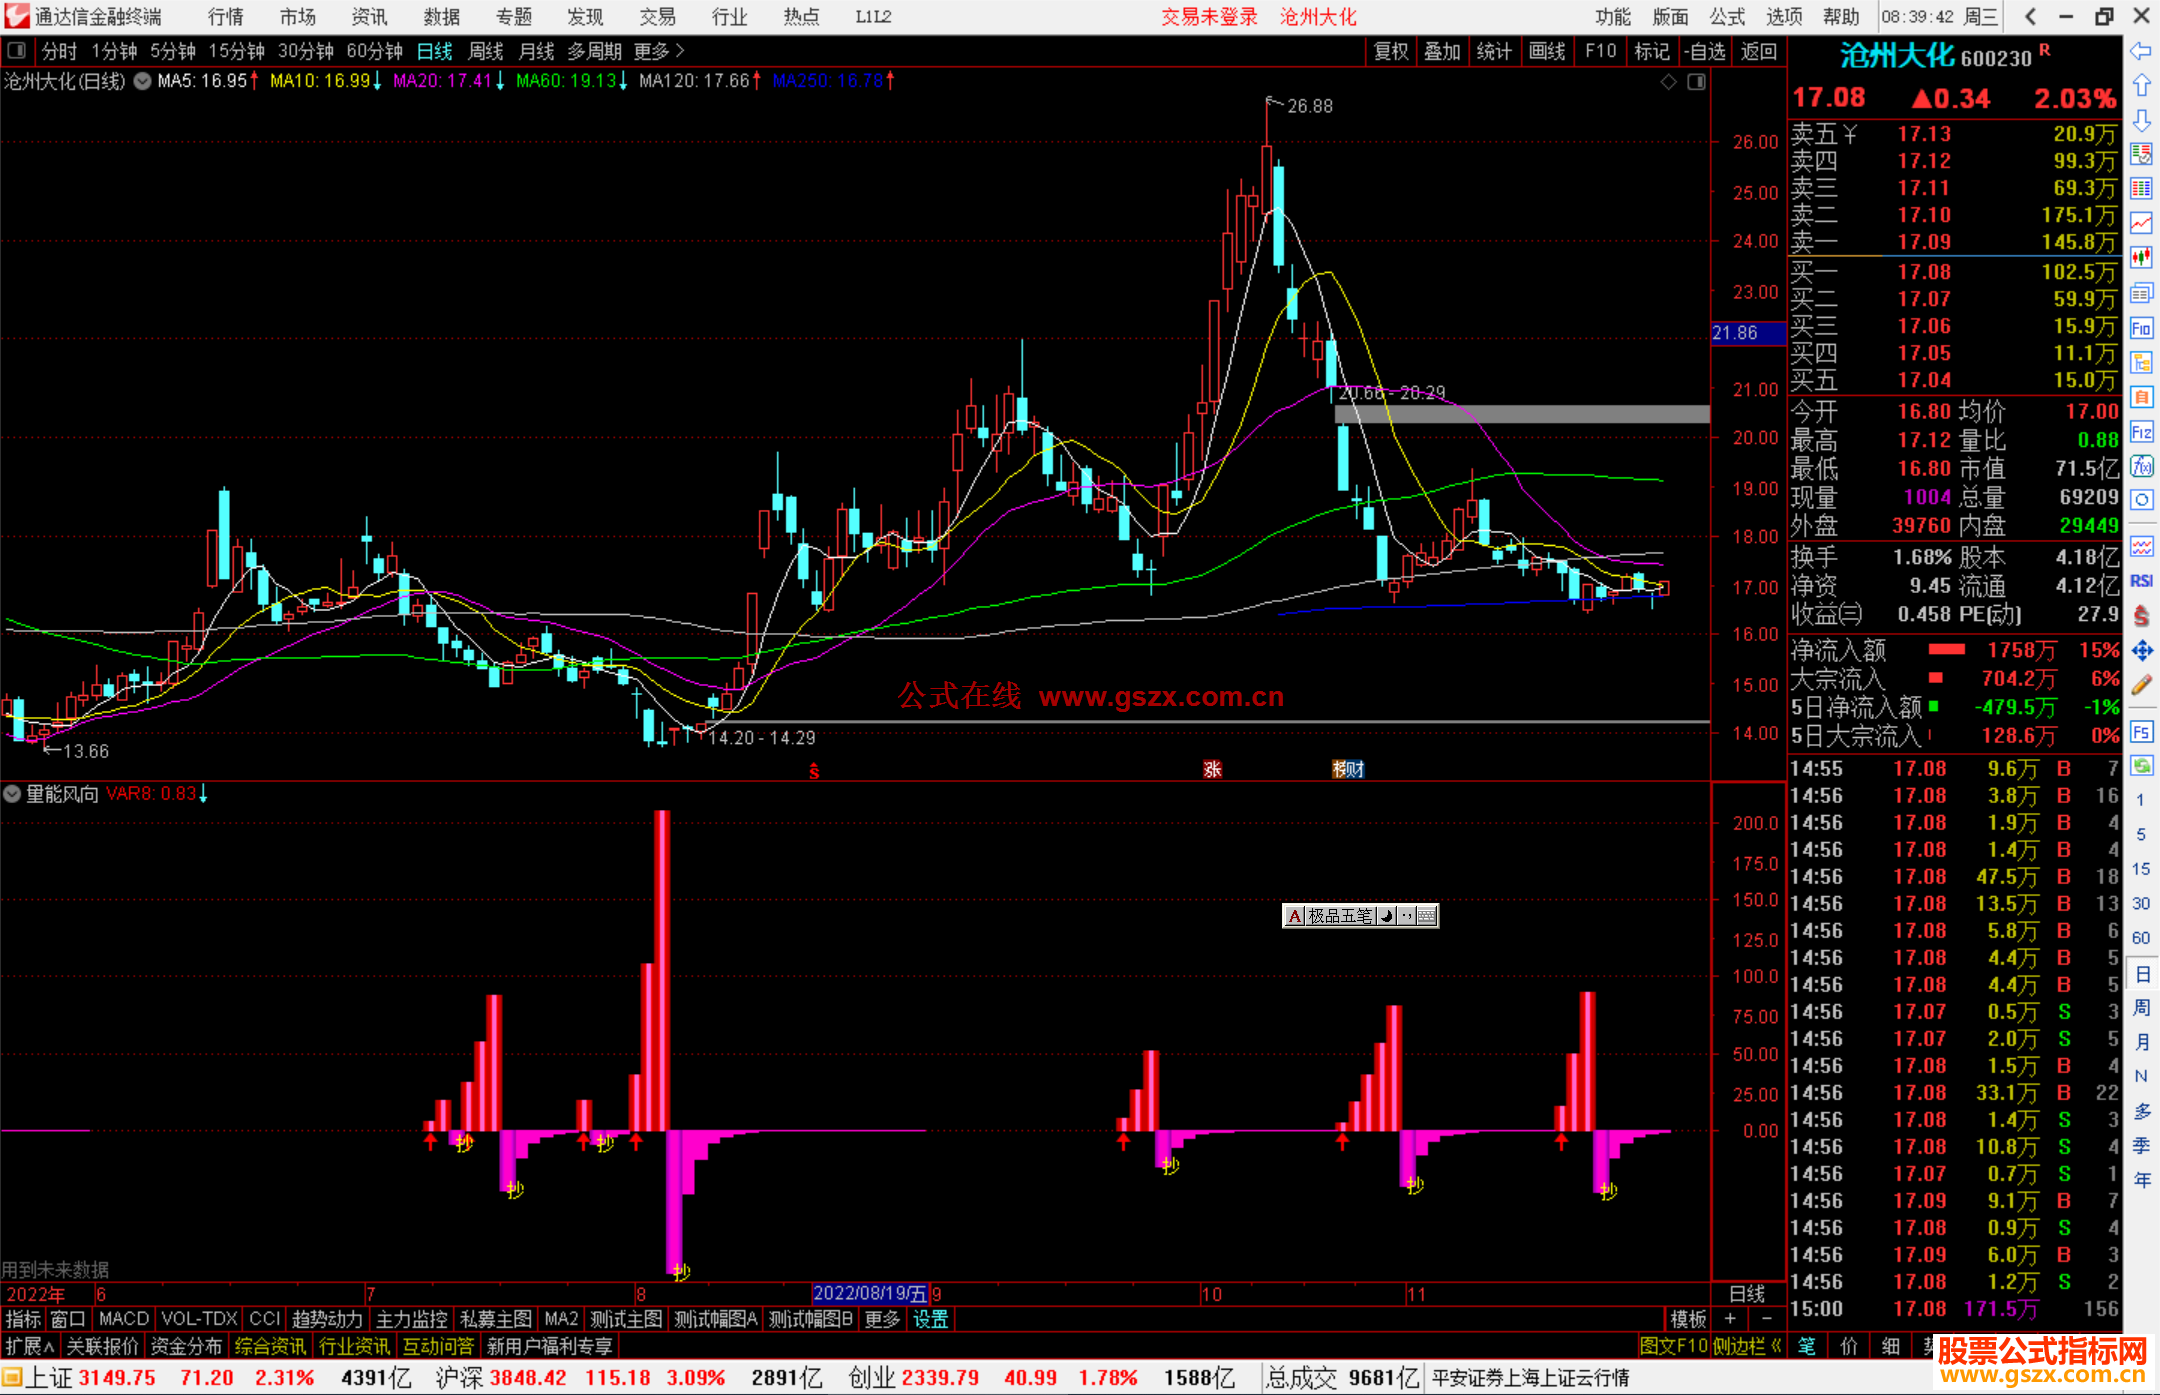Screen dimensions: 2160x1395
Task: Click the tallest red volume bar in August
Action: (x=662, y=970)
